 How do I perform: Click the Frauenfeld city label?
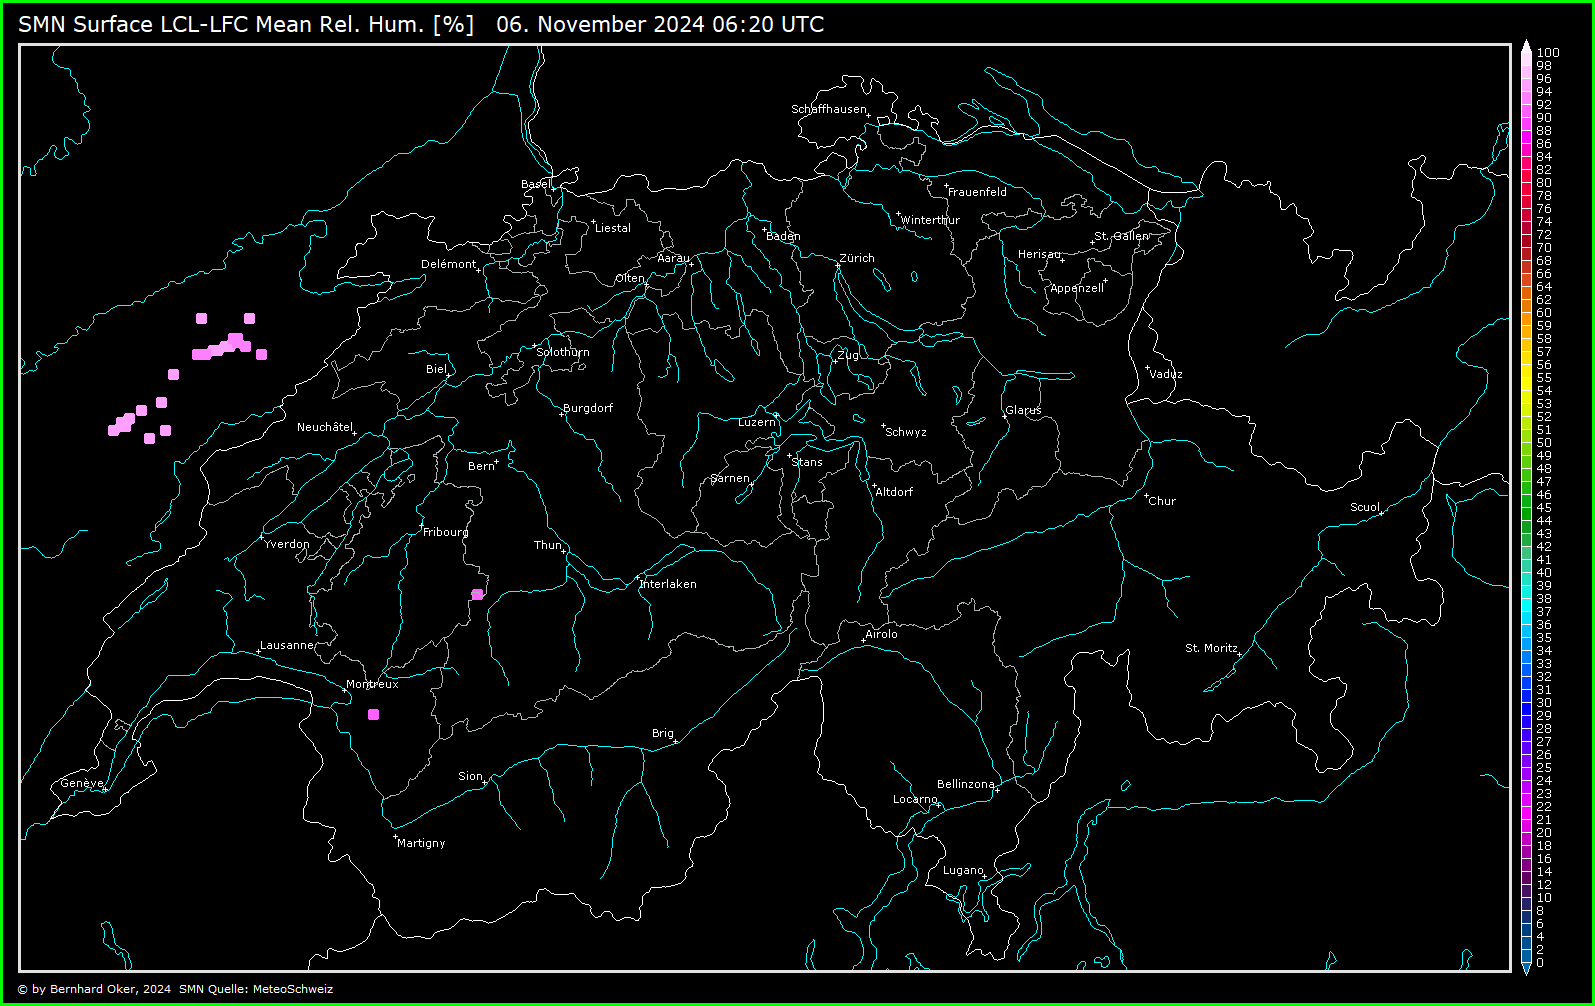(x=977, y=192)
